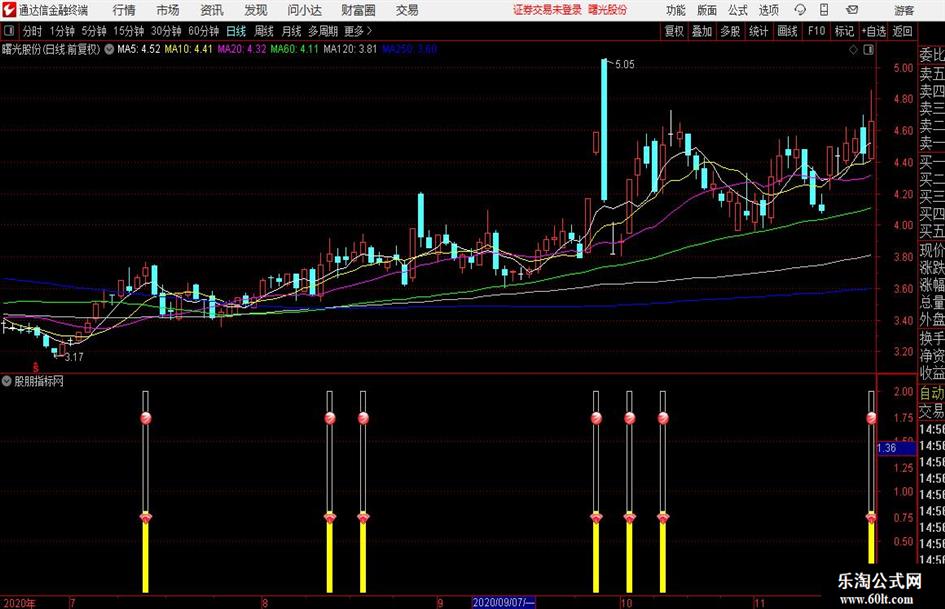Select the 月线 monthly period tab
The height and width of the screenshot is (609, 945).
click(292, 31)
